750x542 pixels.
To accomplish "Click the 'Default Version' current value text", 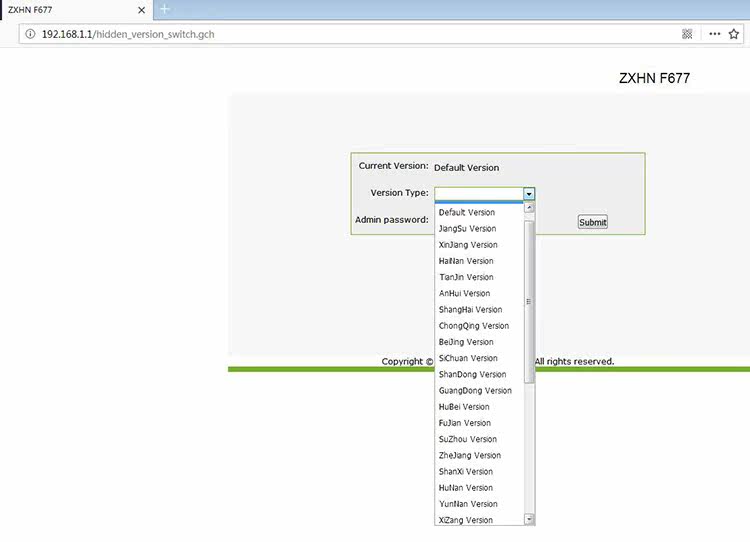I will tap(466, 168).
